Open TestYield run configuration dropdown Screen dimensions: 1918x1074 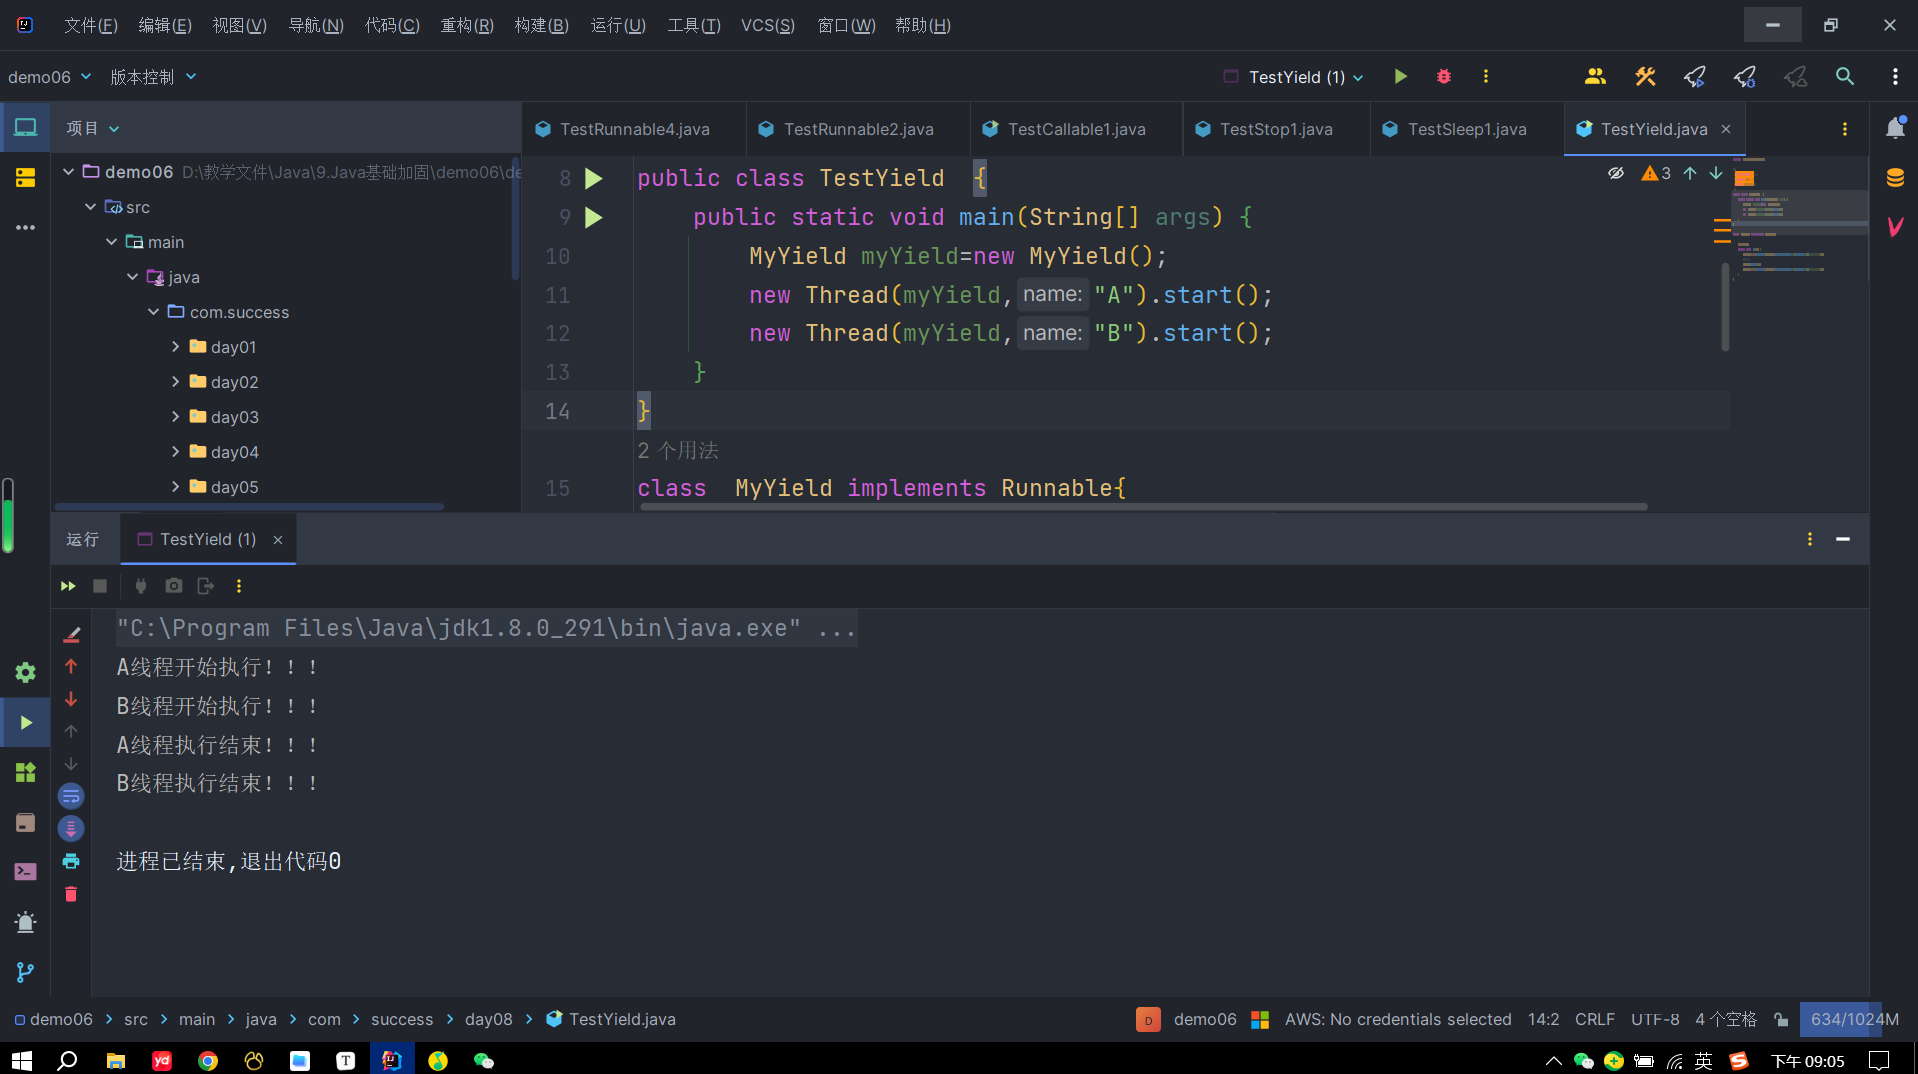click(x=1294, y=77)
